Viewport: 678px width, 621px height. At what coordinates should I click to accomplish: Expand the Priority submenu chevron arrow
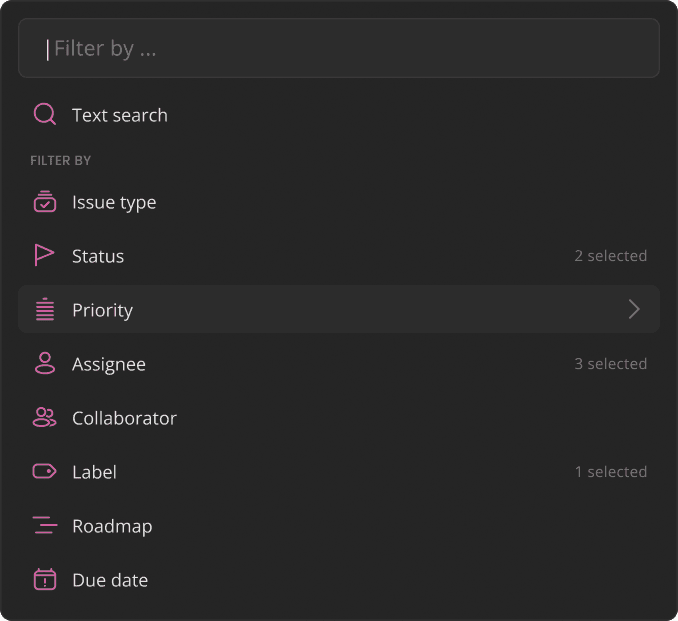tap(633, 310)
